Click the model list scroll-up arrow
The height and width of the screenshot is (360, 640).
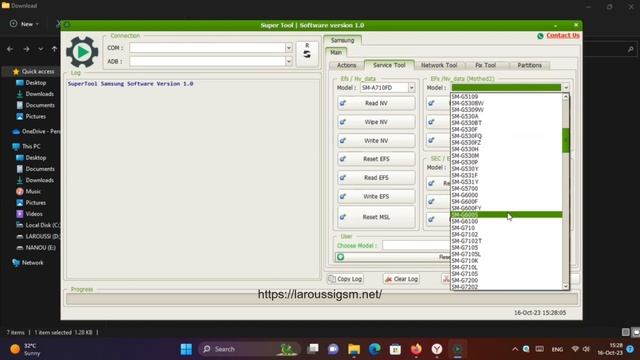(566, 97)
